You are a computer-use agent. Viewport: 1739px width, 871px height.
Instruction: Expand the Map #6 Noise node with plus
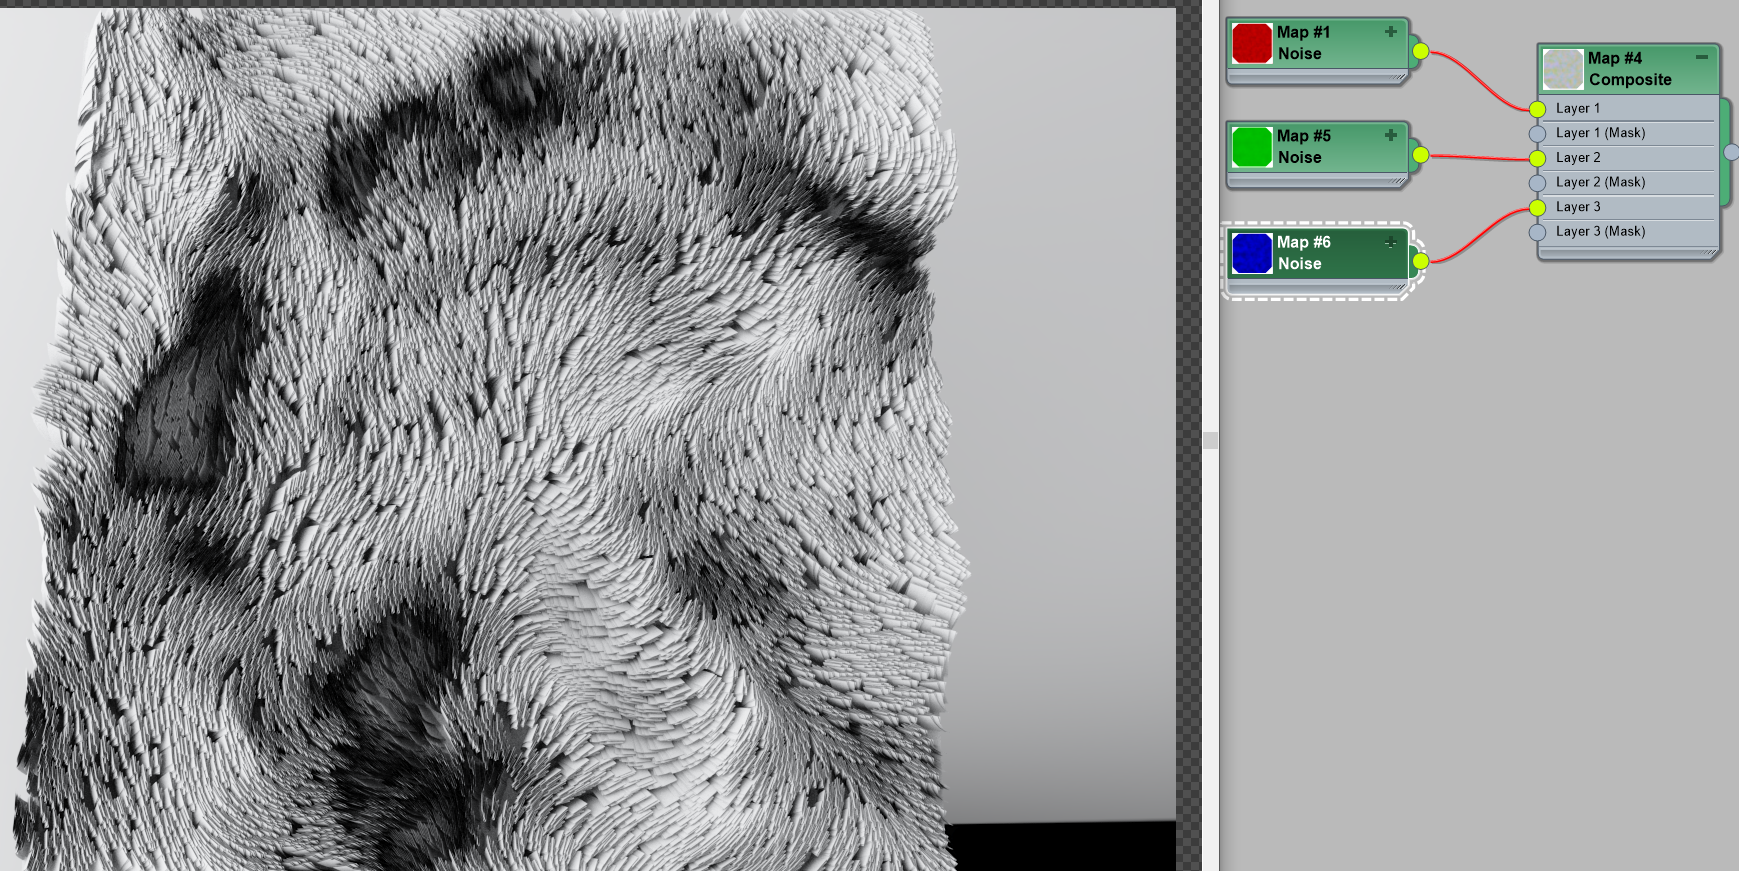[1390, 242]
